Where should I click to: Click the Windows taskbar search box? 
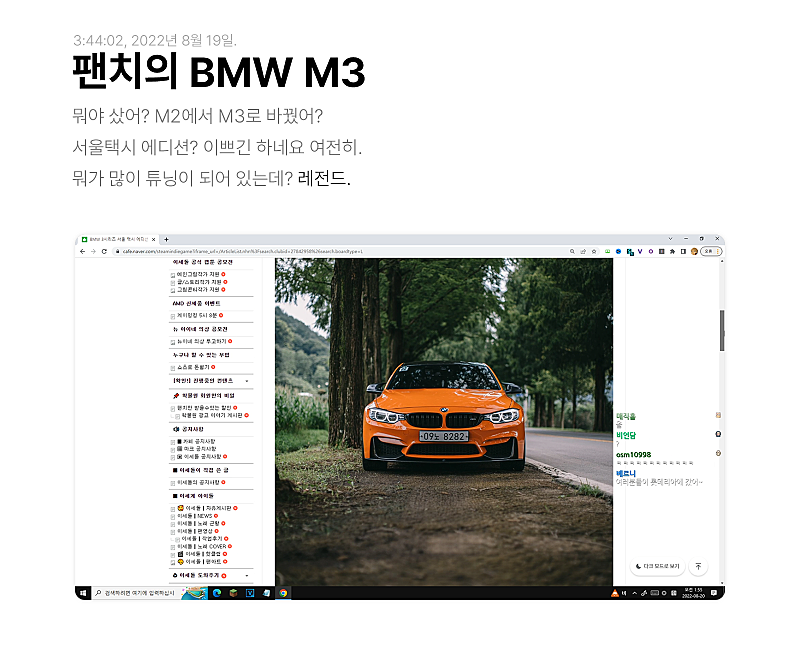click(135, 593)
